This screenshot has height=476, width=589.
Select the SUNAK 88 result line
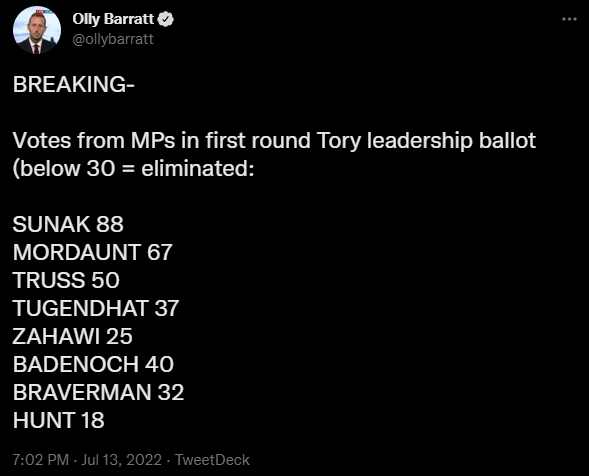[68, 224]
